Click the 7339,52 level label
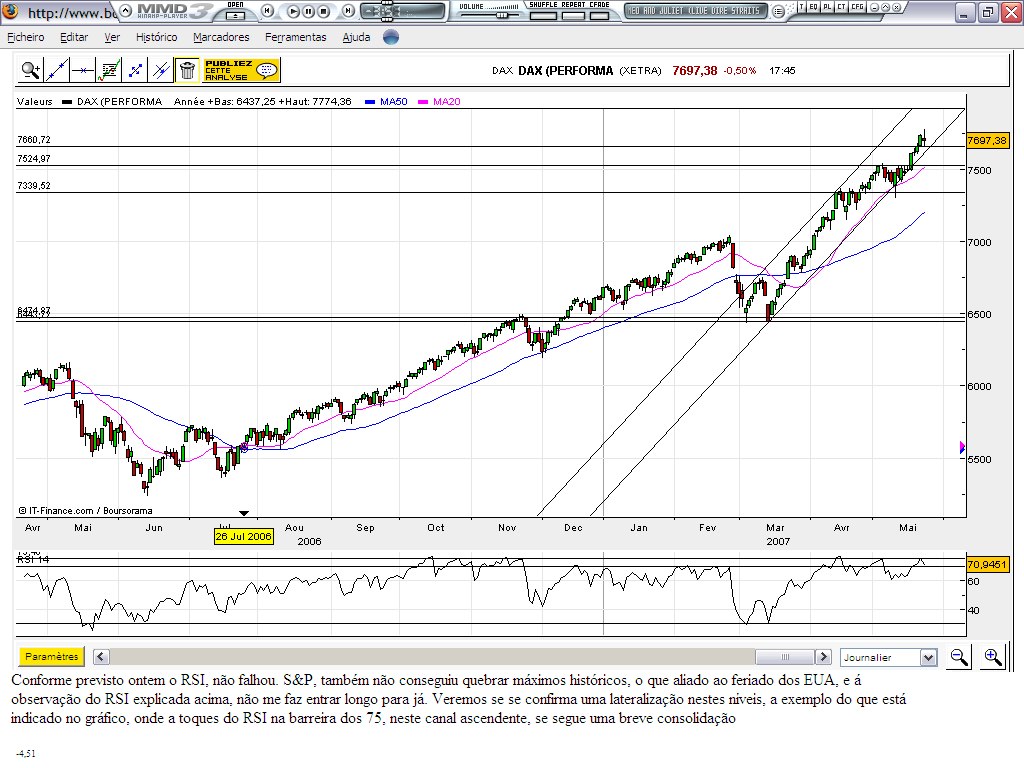1024x768 pixels. pyautogui.click(x=34, y=185)
